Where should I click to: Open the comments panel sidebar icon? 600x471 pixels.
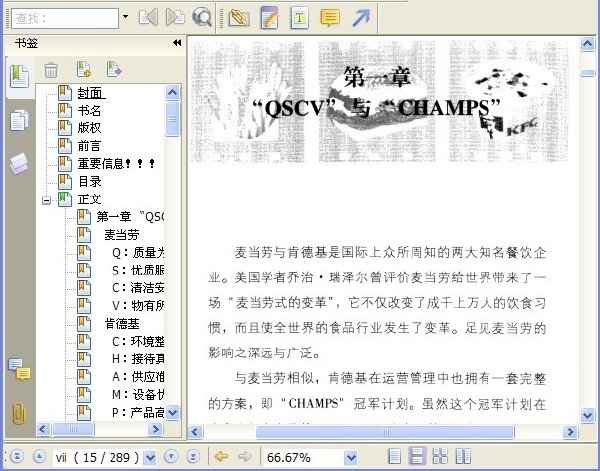point(19,369)
